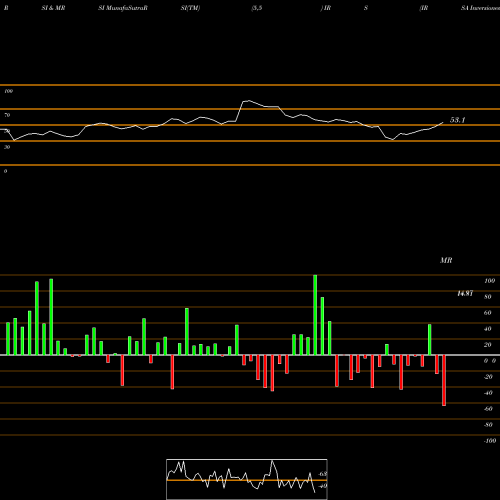Click the MR axis label 80

[x=488, y=297]
